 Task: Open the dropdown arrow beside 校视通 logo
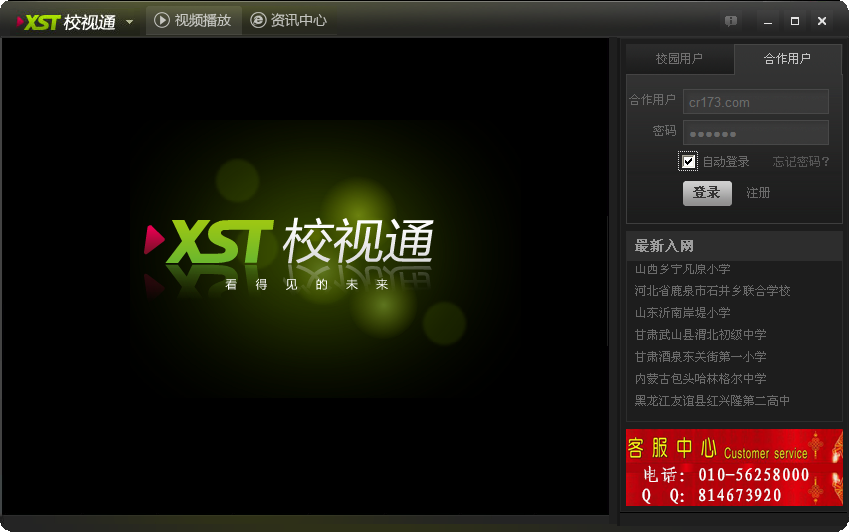click(129, 22)
